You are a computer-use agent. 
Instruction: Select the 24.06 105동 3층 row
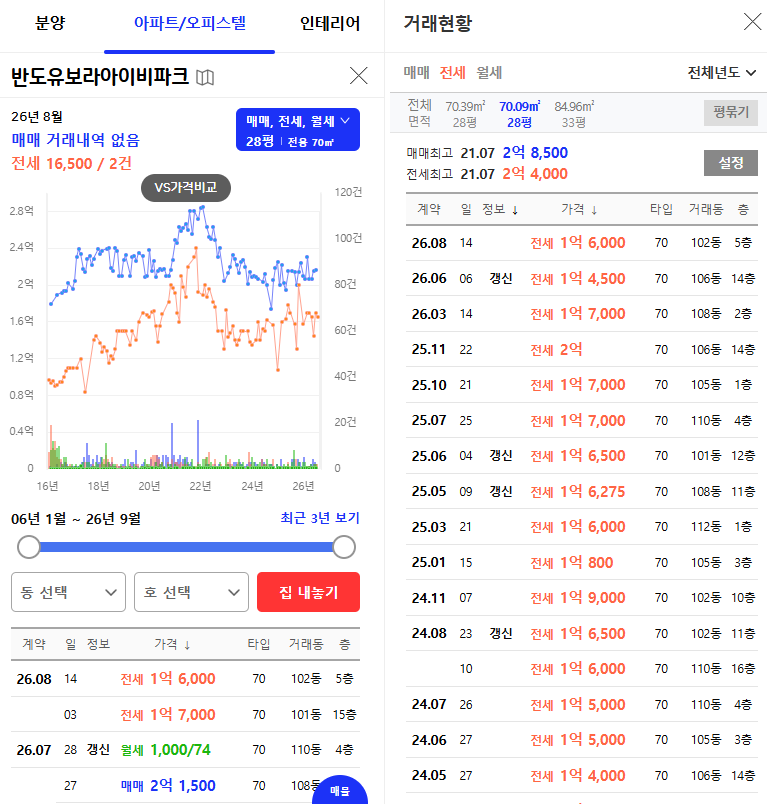[x=582, y=740]
